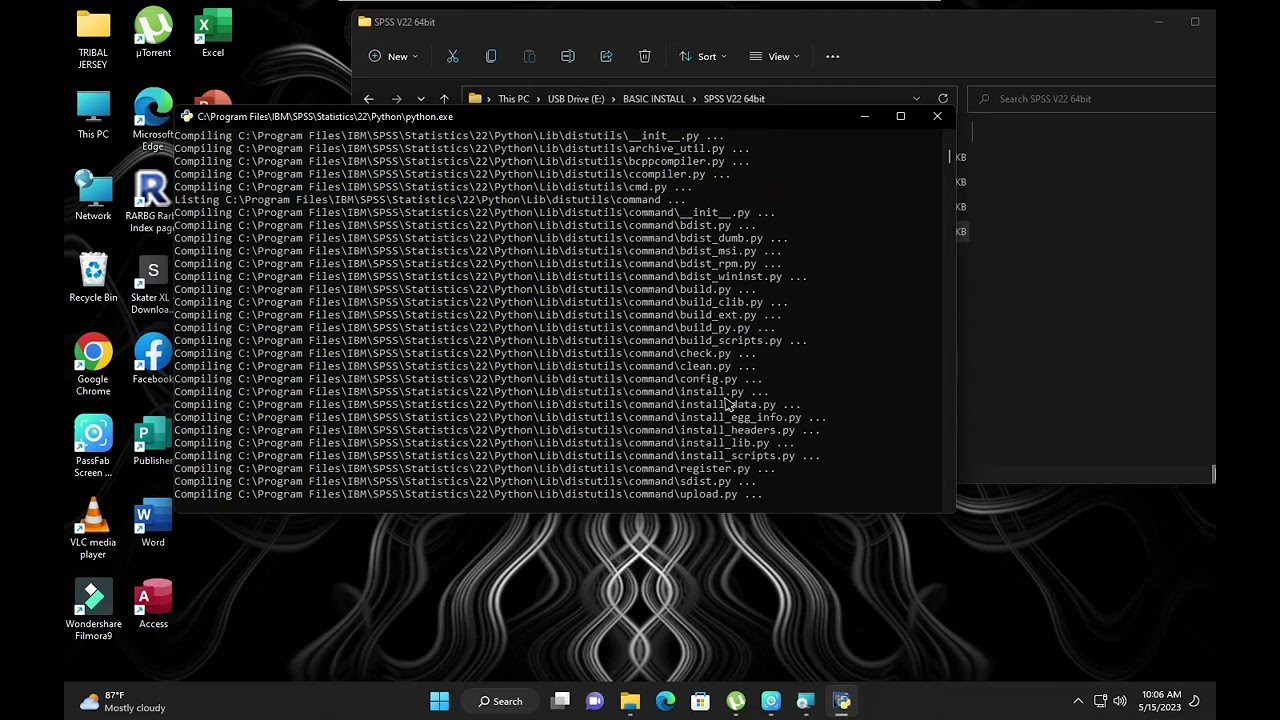Select the Access desktop shortcut
This screenshot has height=720, width=1280.
[x=153, y=604]
